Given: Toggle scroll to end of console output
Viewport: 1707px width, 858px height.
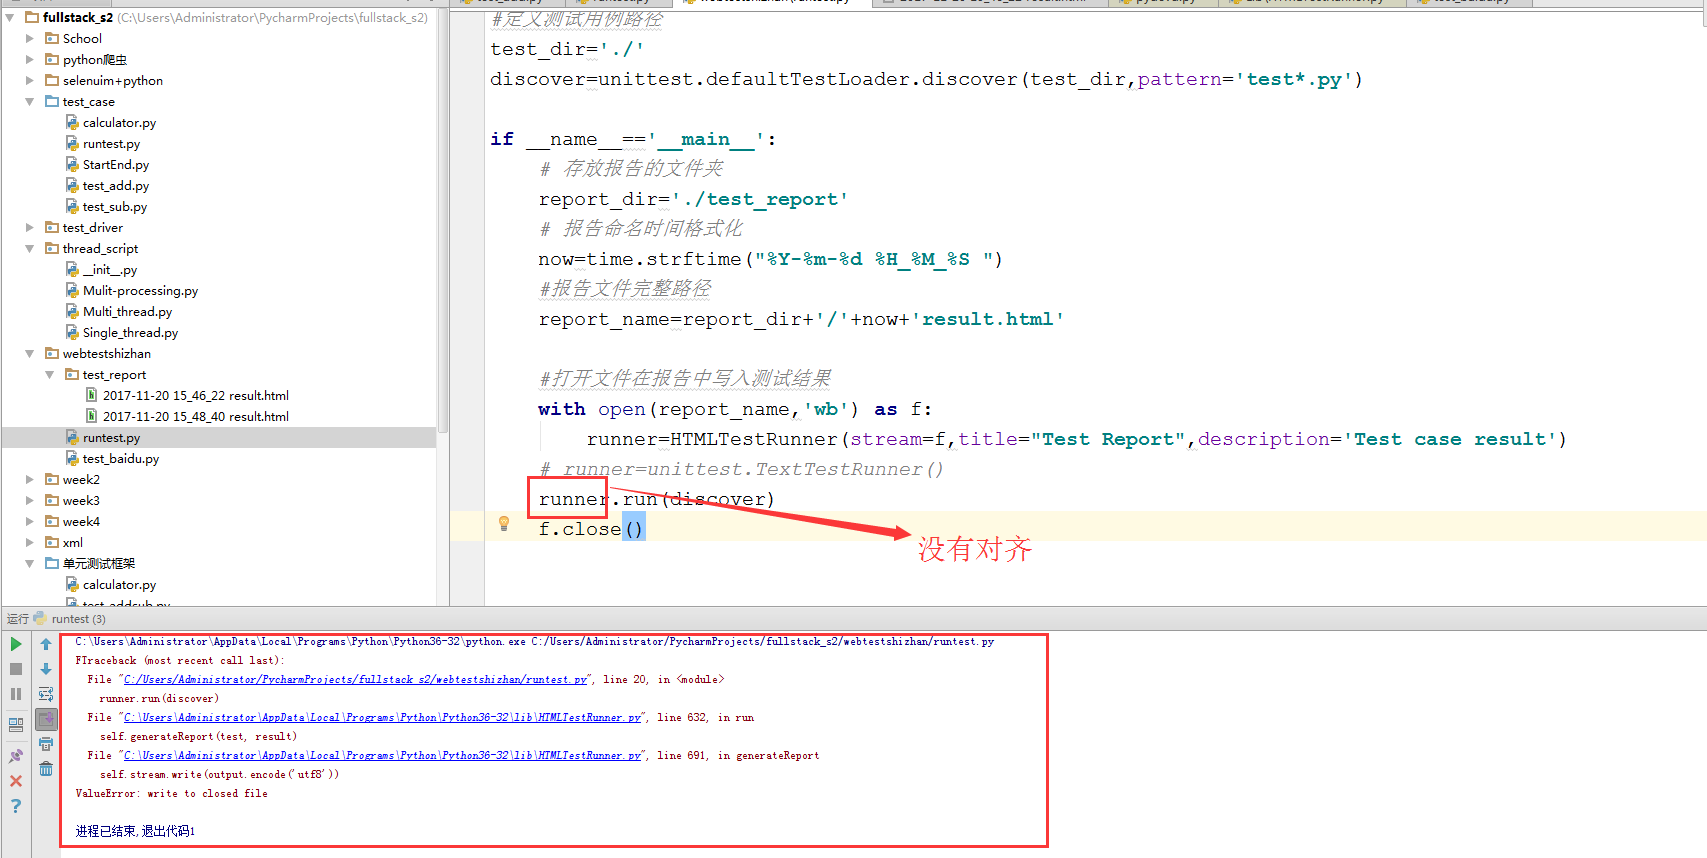Looking at the screenshot, I should 46,719.
